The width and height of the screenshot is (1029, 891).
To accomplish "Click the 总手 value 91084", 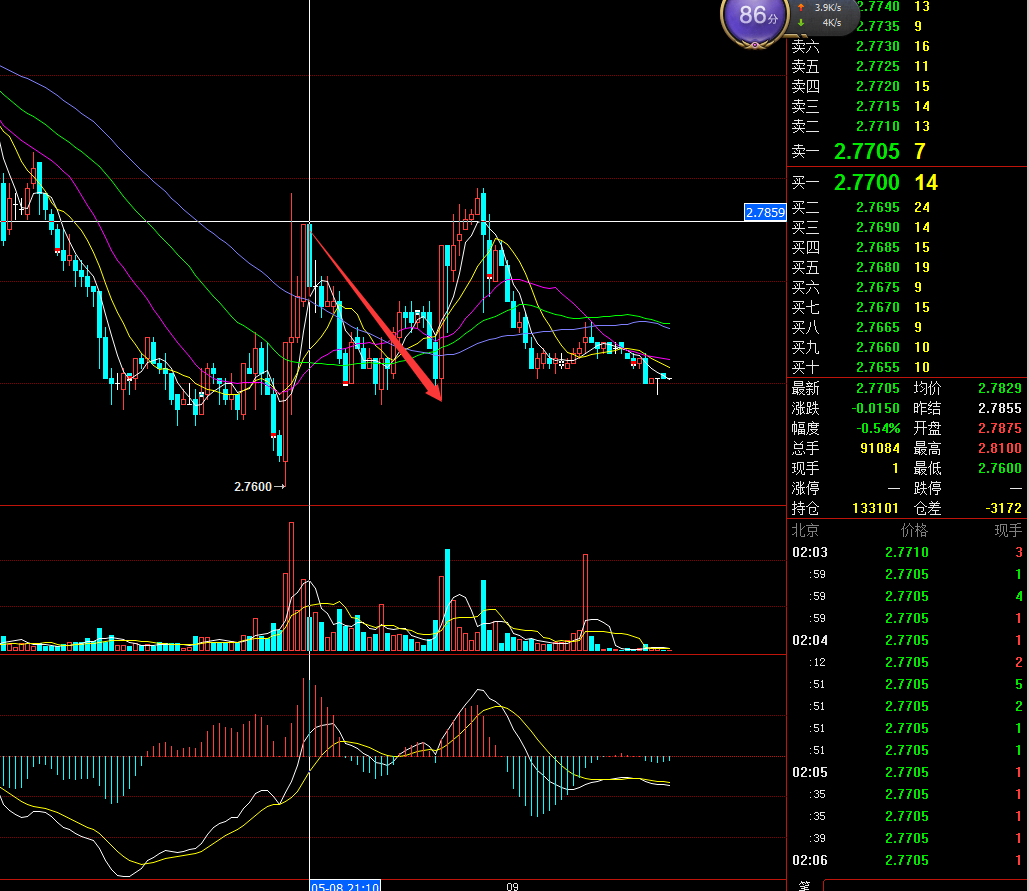I will point(880,448).
